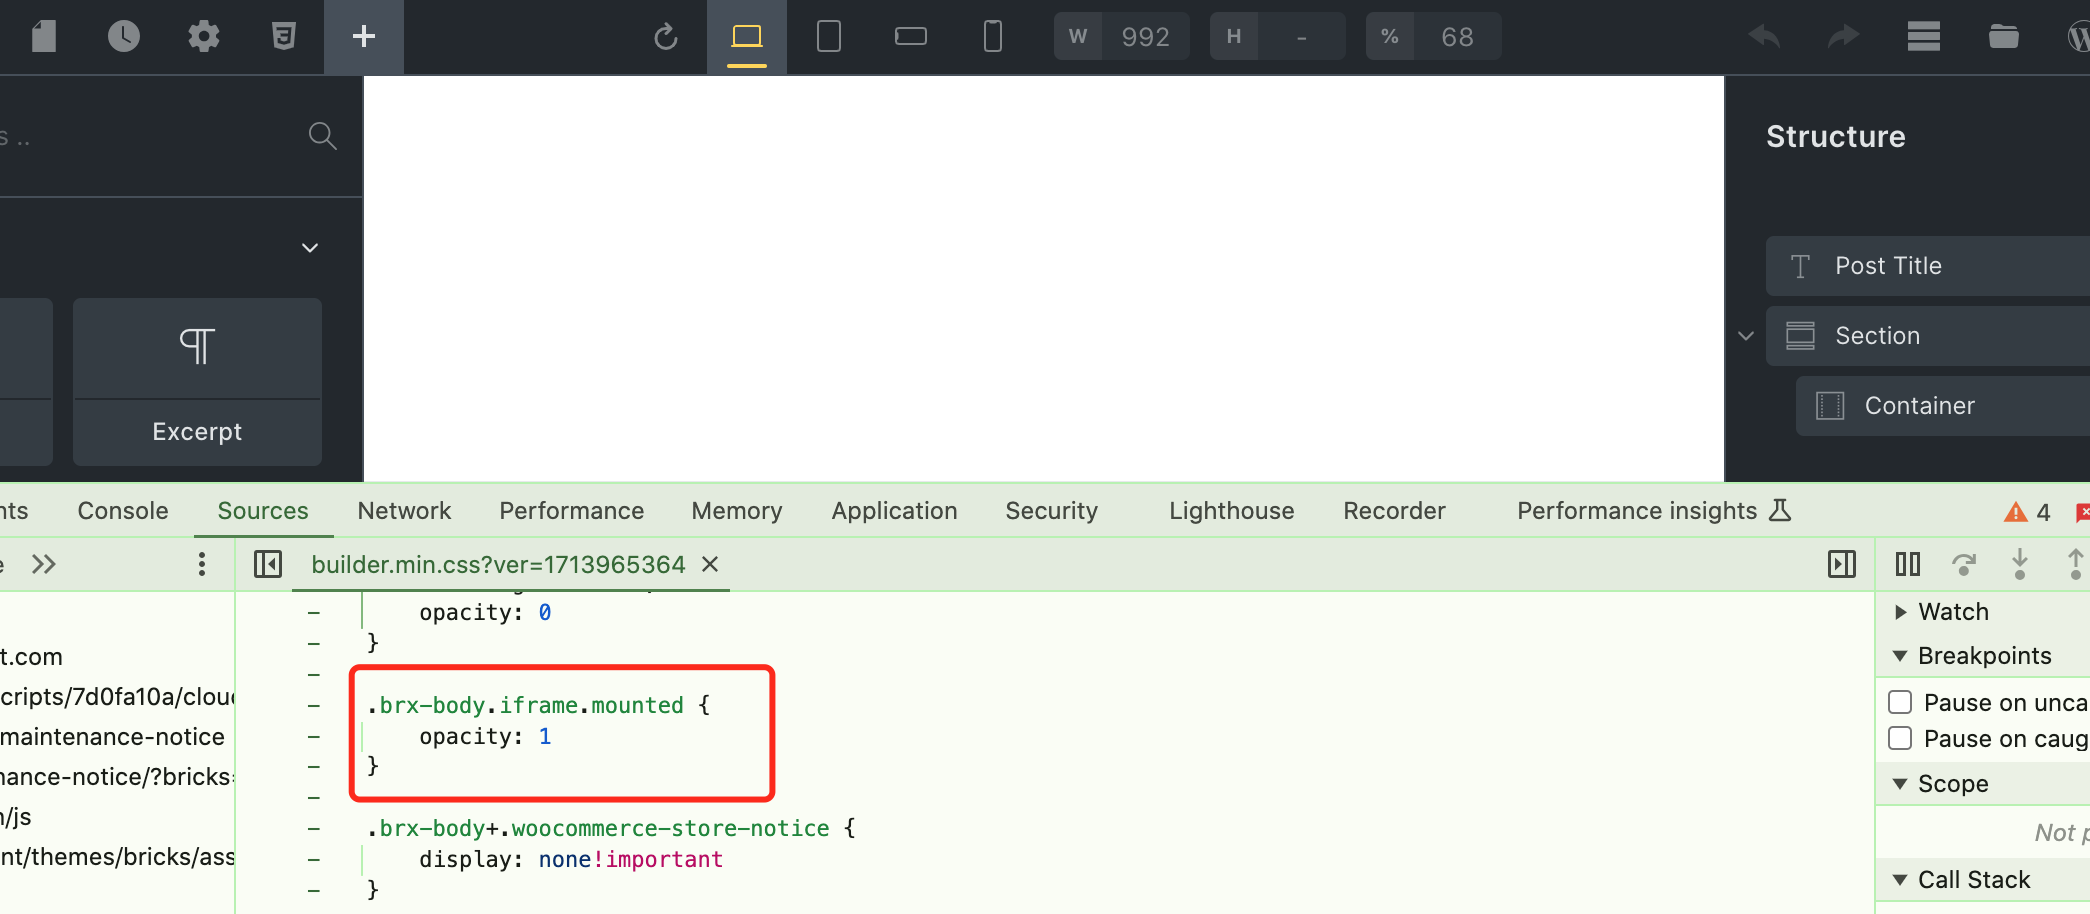Select the builder.min.css file tab
Screen dimensions: 2090x914
tap(498, 565)
